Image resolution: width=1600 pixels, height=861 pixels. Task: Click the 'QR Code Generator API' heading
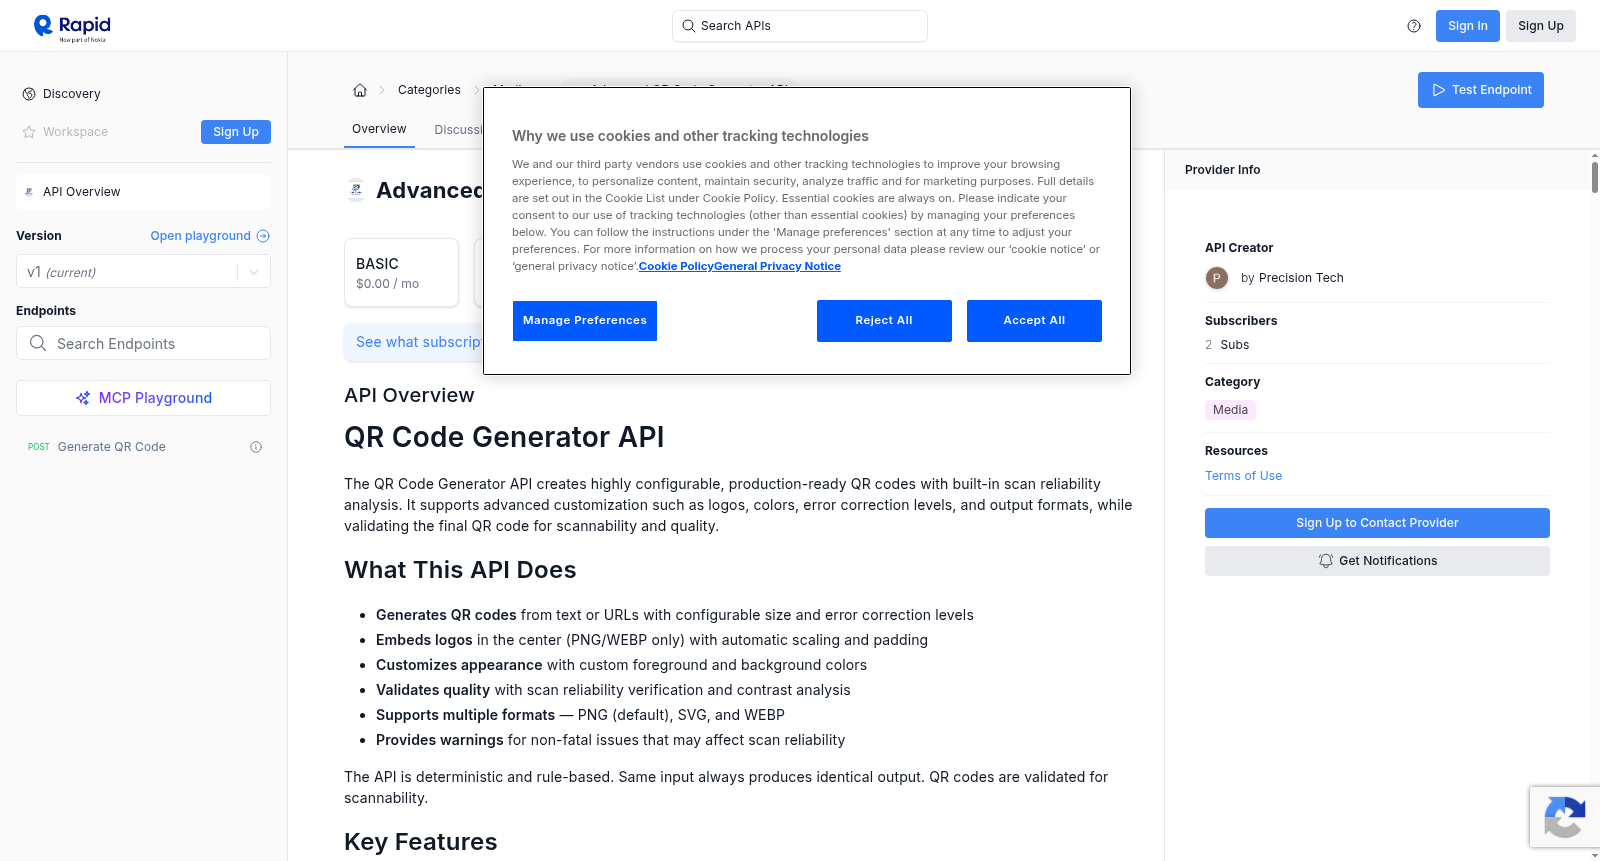pos(504,437)
